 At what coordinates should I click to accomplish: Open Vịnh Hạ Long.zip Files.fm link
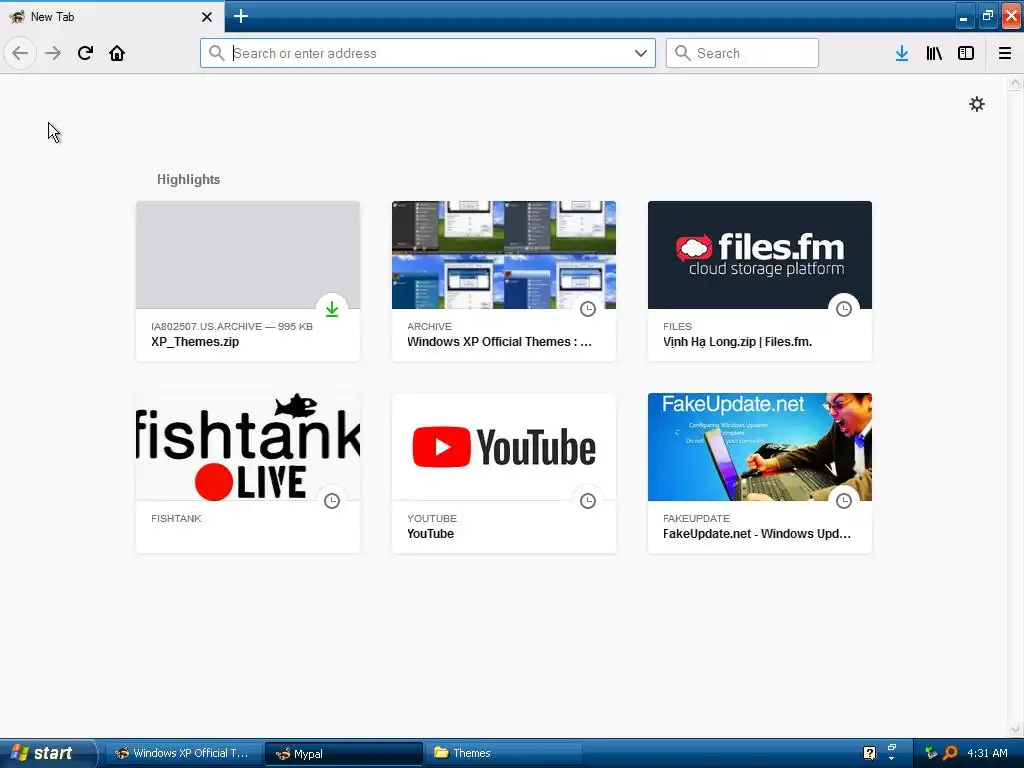(737, 342)
